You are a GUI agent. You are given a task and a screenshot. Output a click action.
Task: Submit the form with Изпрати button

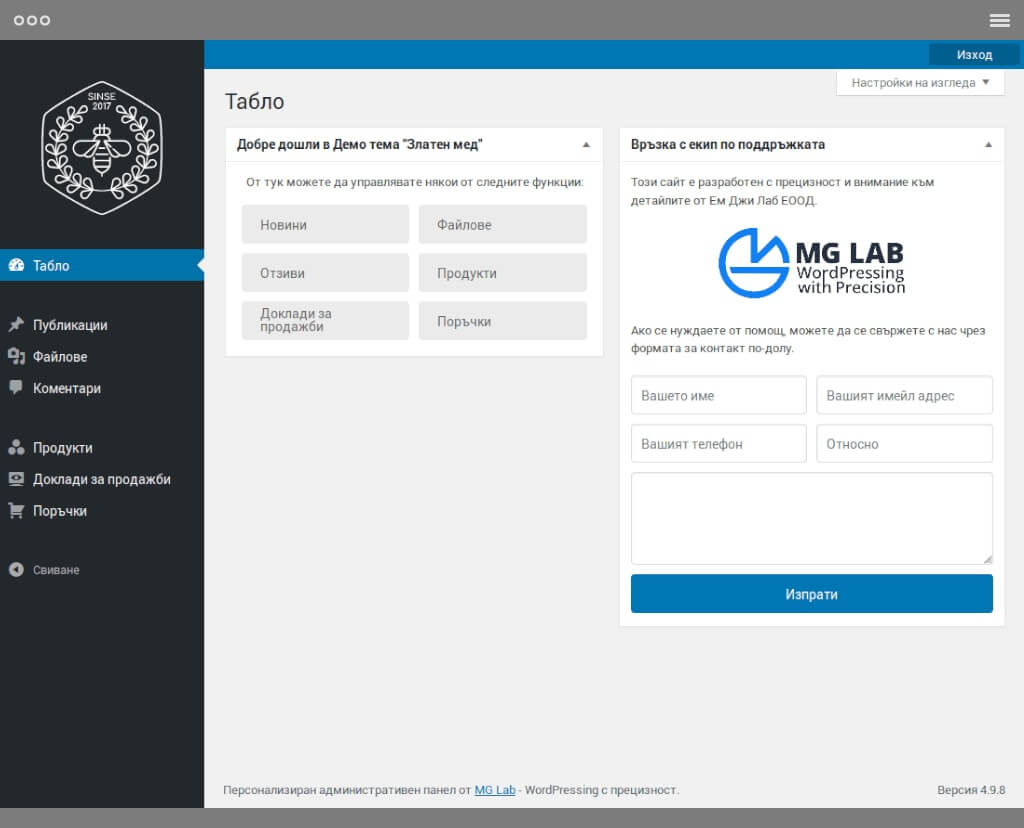point(811,594)
